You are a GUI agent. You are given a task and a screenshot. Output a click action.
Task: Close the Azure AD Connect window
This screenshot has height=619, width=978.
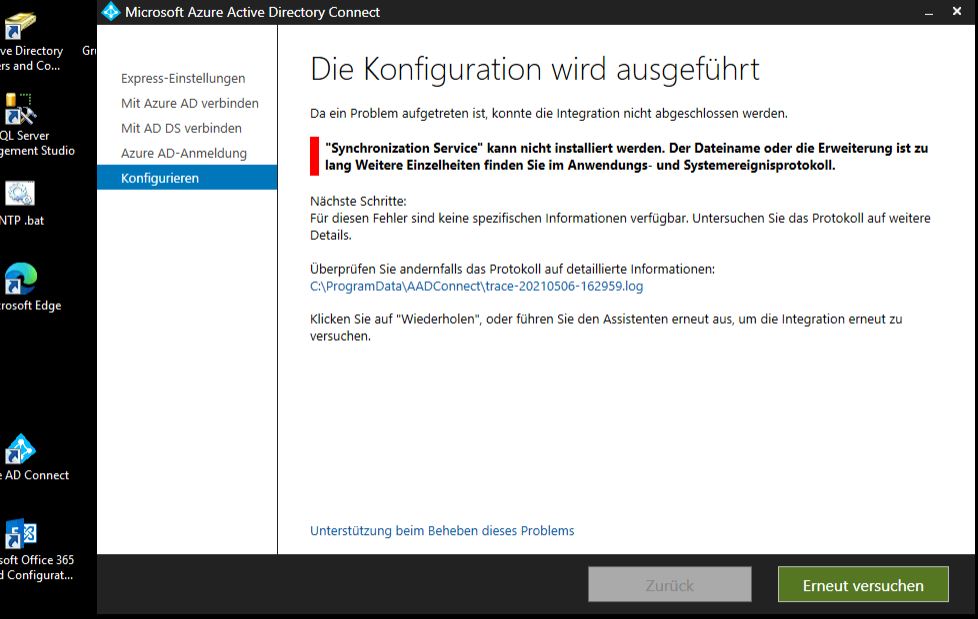click(957, 11)
